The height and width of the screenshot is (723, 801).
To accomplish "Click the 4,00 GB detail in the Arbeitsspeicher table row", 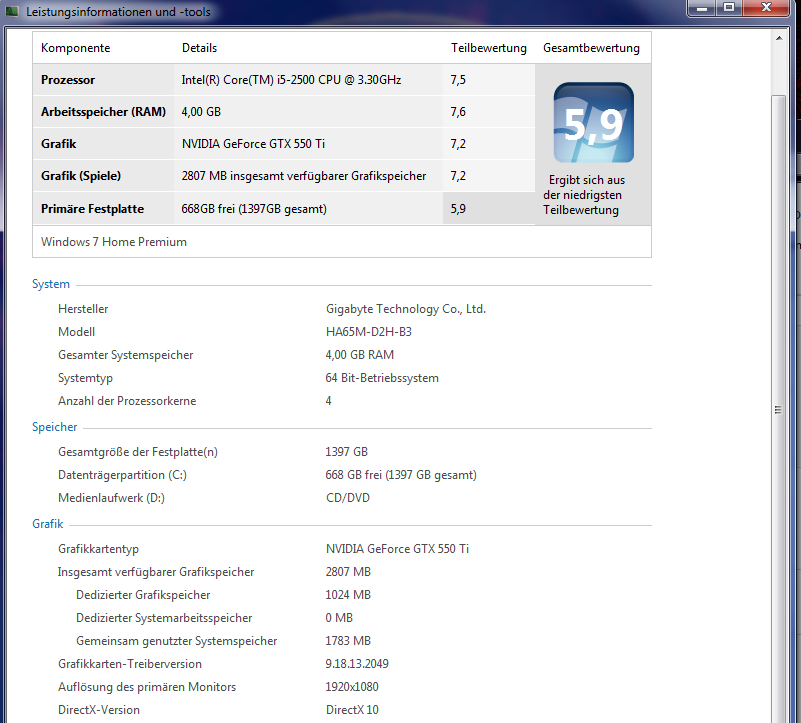I will (x=201, y=112).
